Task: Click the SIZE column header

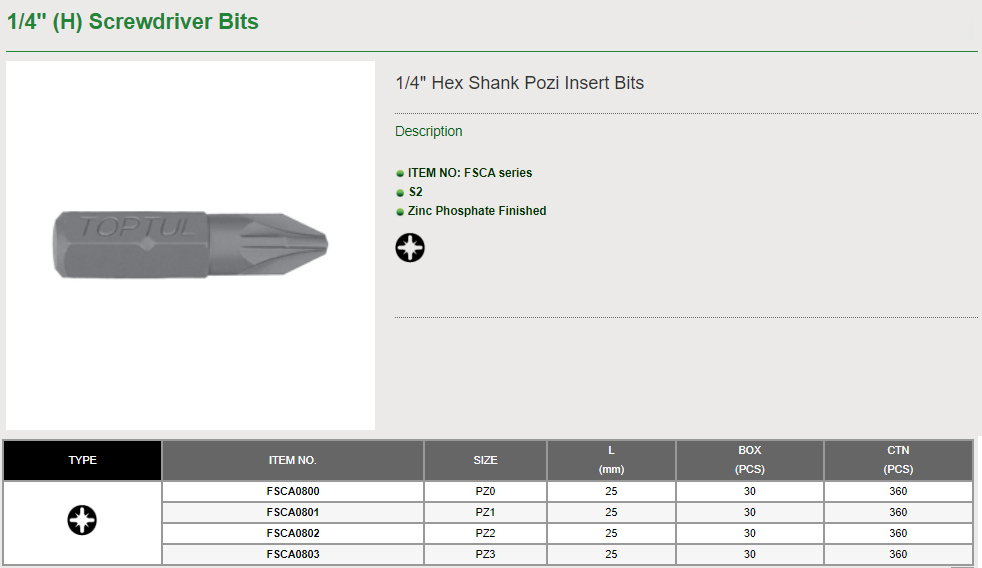Action: [x=485, y=460]
